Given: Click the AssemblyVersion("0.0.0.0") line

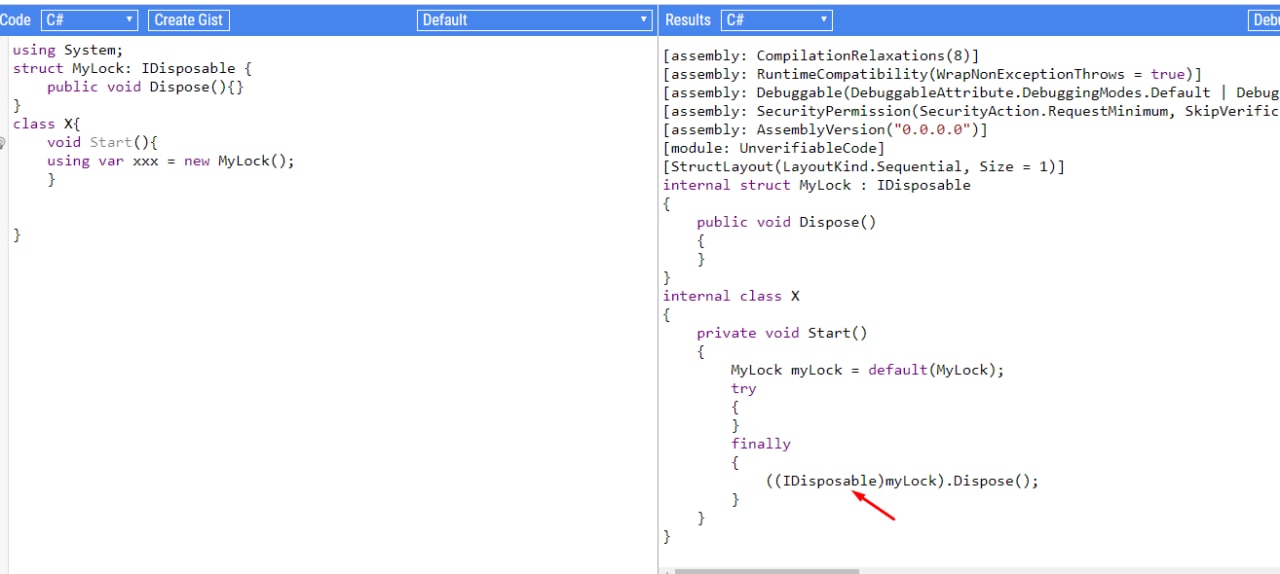Looking at the screenshot, I should coord(825,130).
